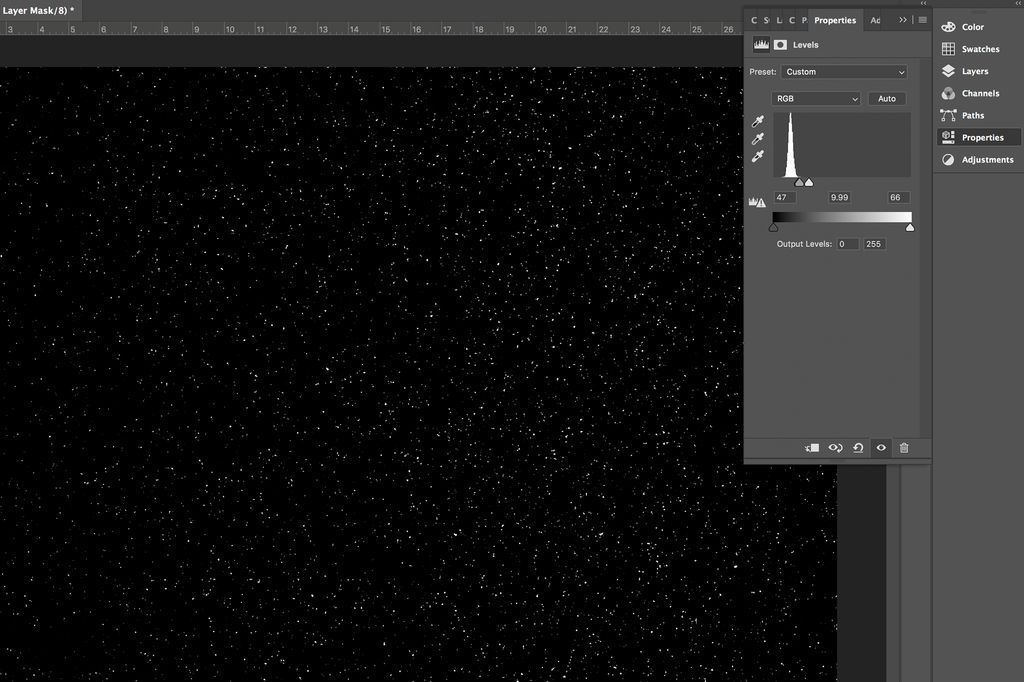Reset the Levels adjustment to defaults
The image size is (1024, 682).
coord(858,448)
